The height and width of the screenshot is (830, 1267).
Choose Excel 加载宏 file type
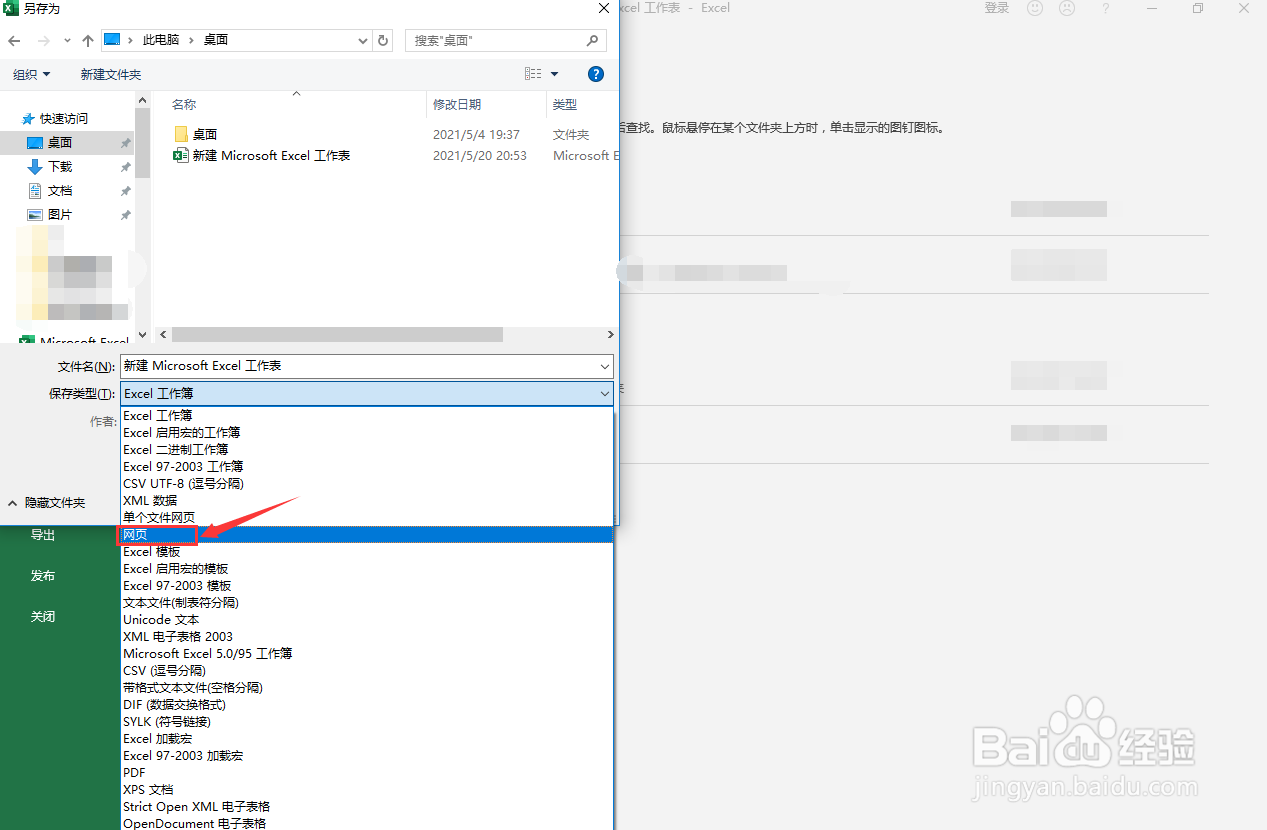pyautogui.click(x=366, y=739)
